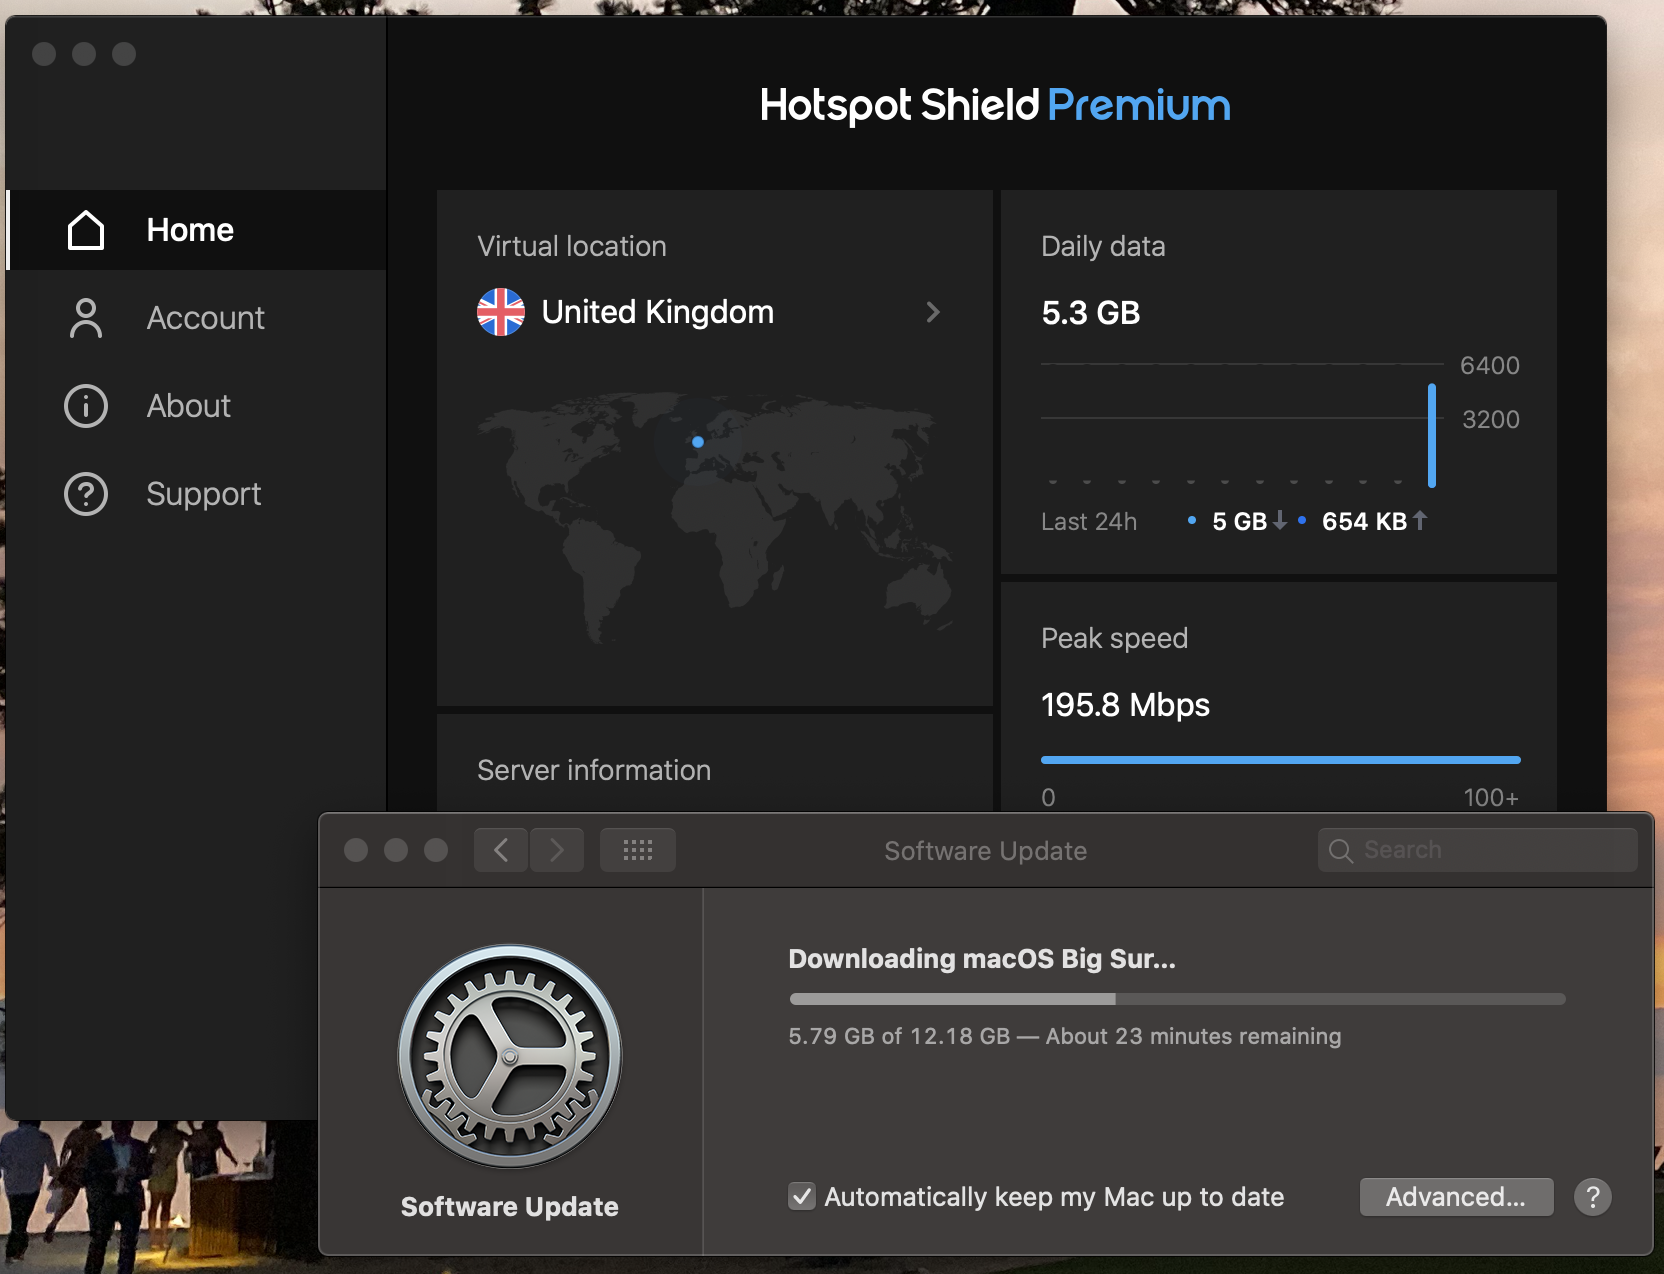Click the Account person icon
Image resolution: width=1664 pixels, height=1274 pixels.
pos(86,318)
